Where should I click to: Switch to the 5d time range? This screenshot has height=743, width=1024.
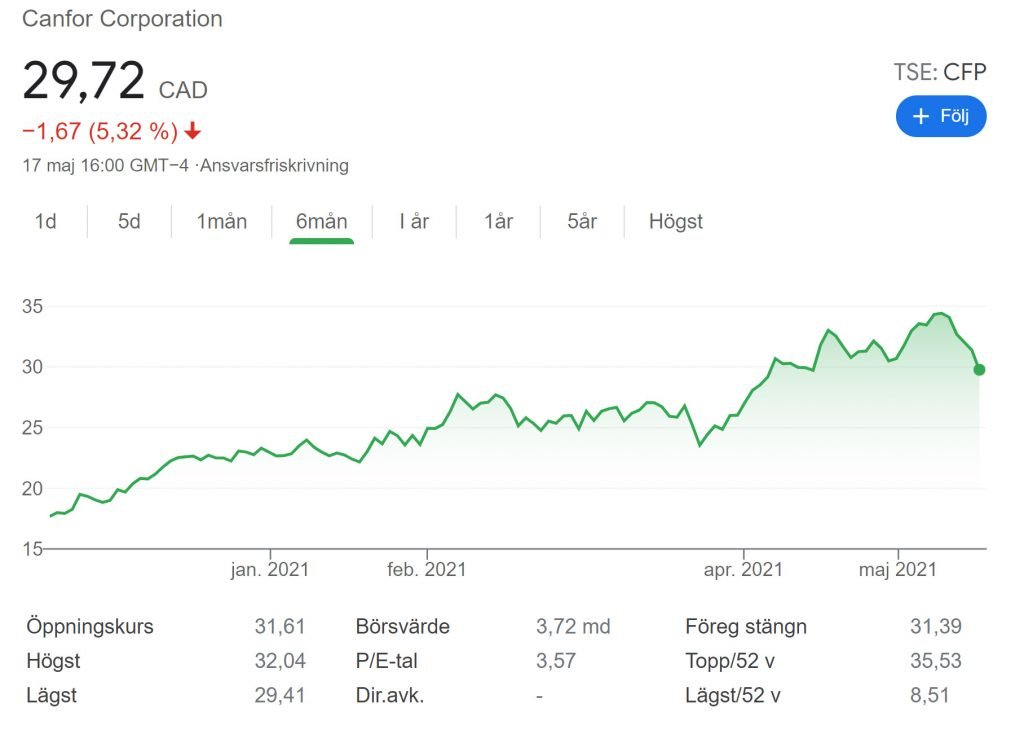pyautogui.click(x=129, y=221)
